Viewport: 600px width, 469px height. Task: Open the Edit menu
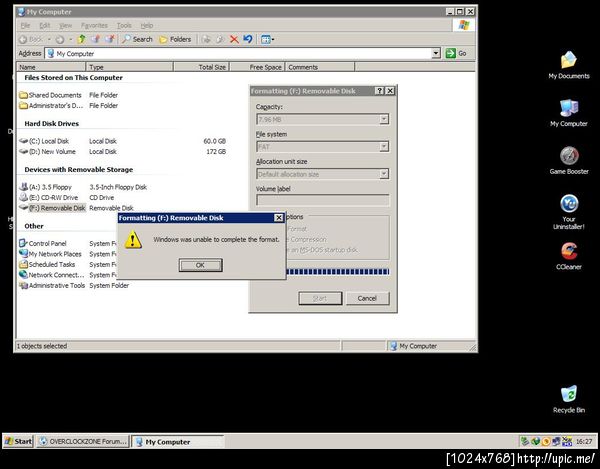click(x=44, y=25)
